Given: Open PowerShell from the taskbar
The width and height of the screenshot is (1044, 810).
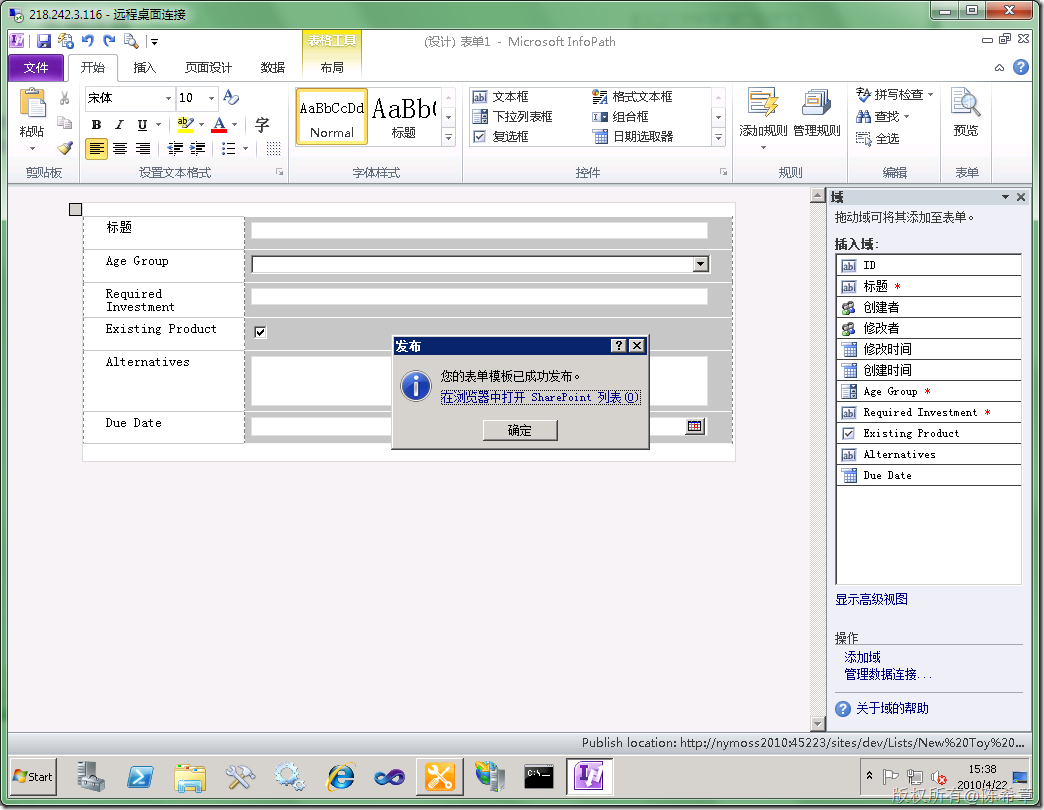Looking at the screenshot, I should pyautogui.click(x=140, y=776).
